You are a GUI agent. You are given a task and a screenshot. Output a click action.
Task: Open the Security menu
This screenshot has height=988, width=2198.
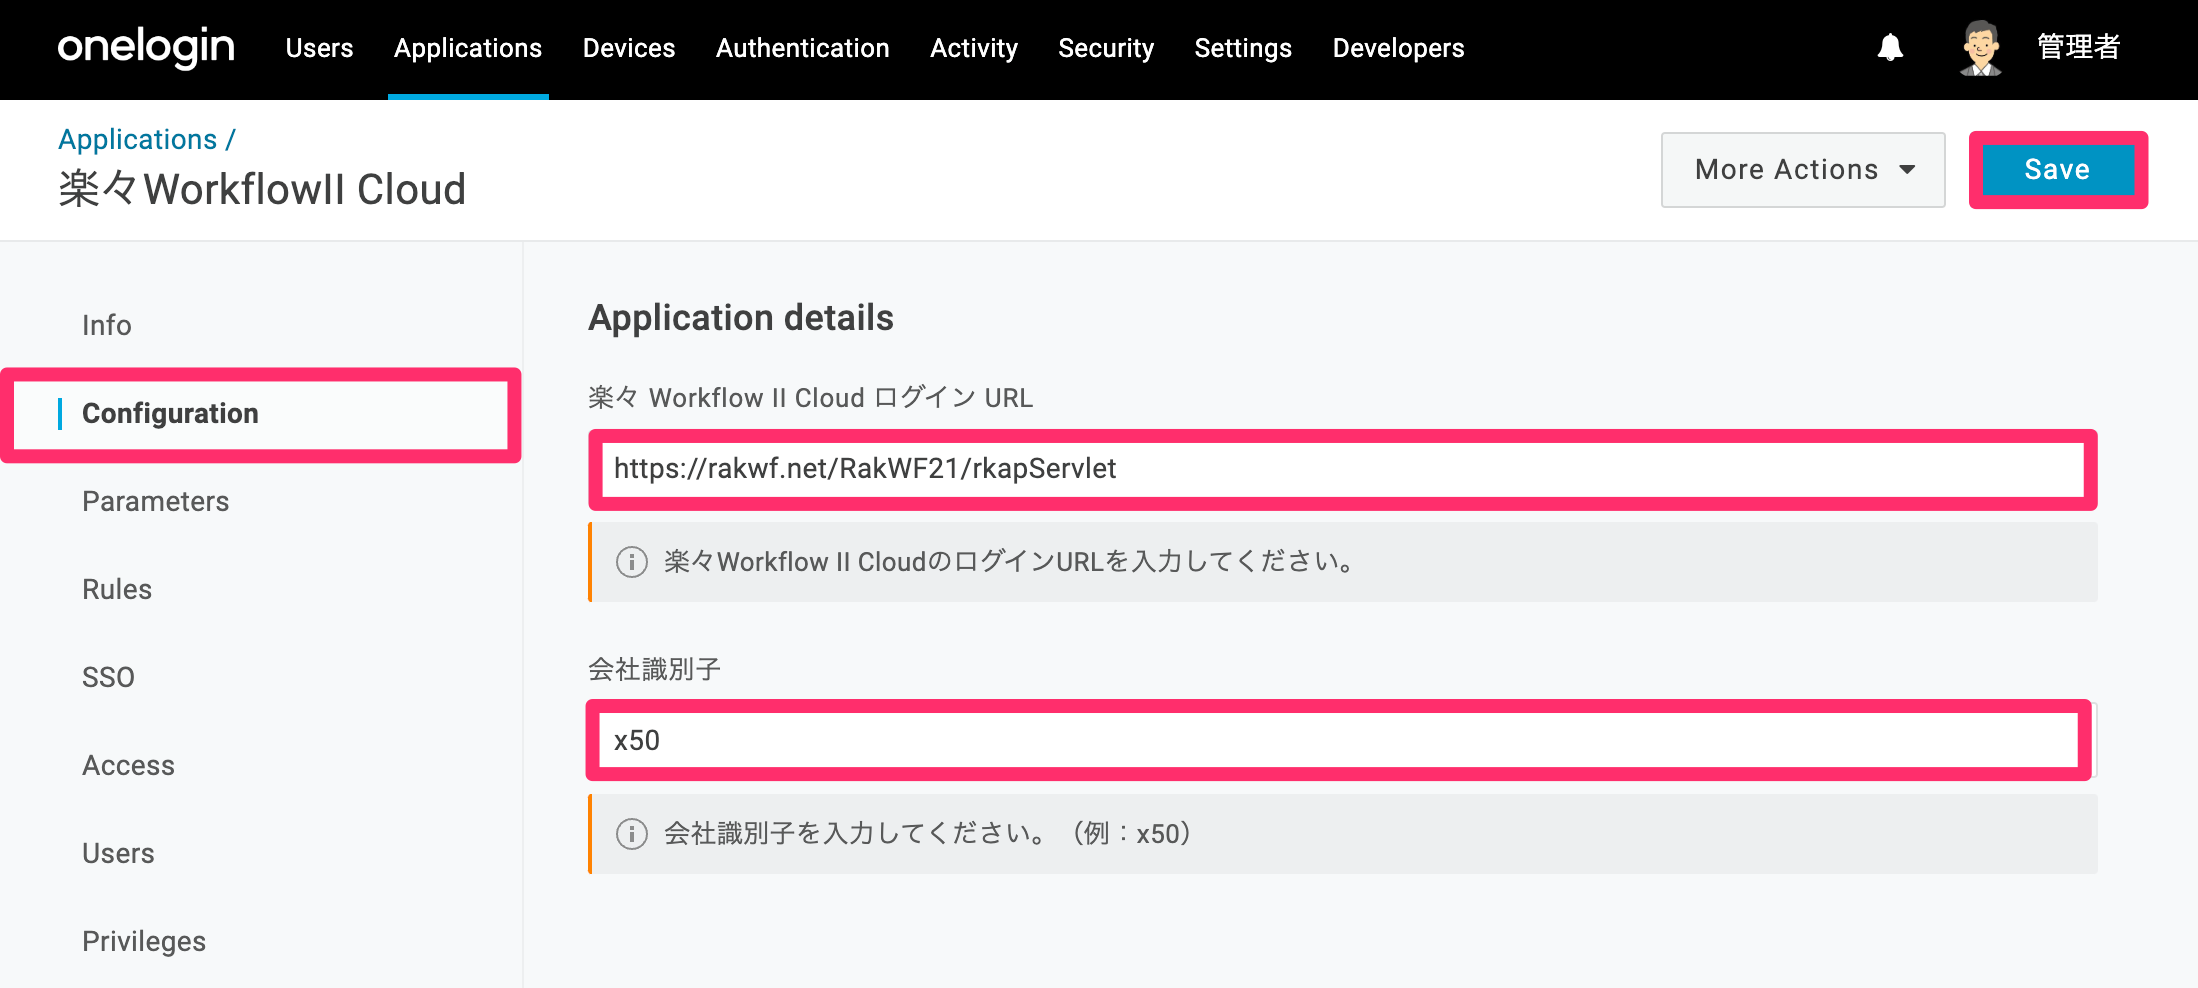[x=1106, y=48]
